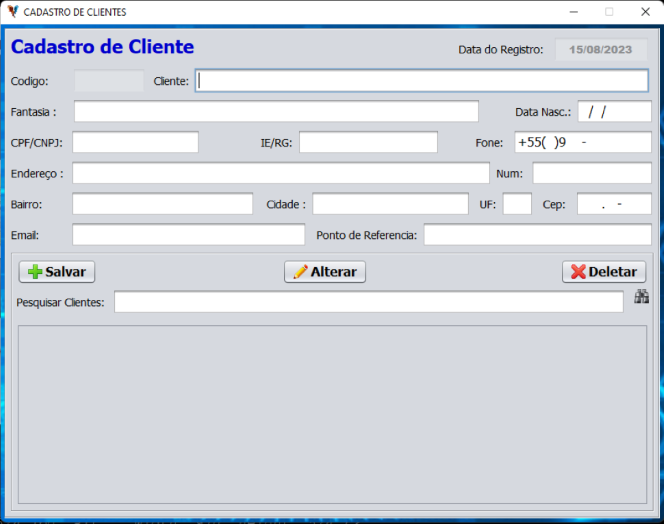Focus the Cliente name field
The height and width of the screenshot is (524, 664).
(x=421, y=81)
